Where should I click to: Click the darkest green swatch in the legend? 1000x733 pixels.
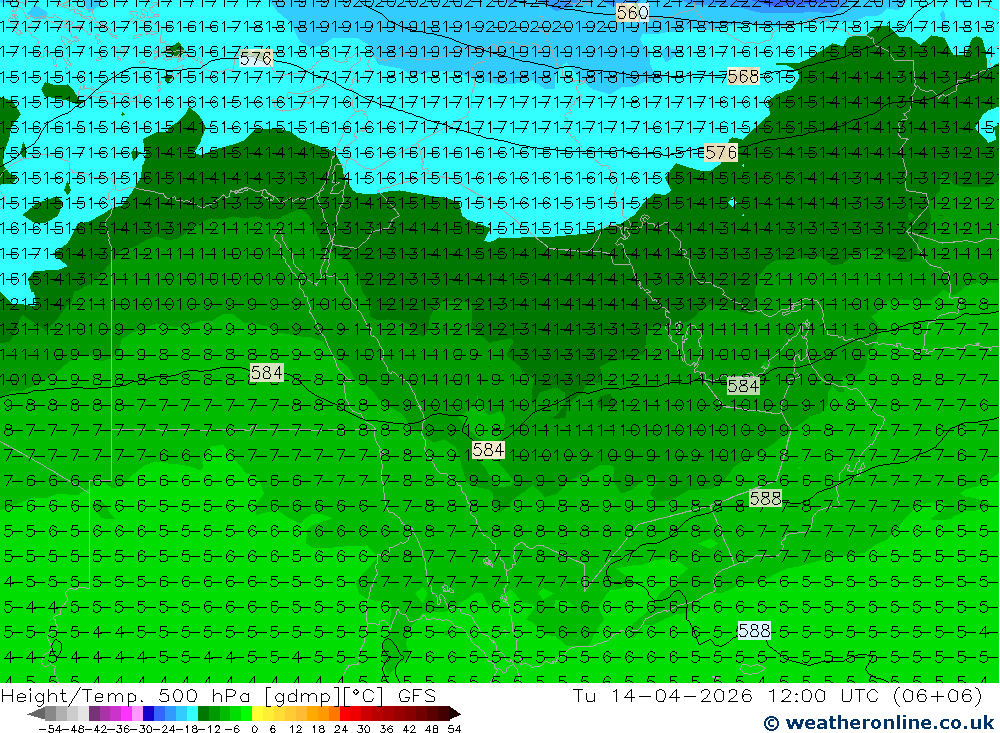coord(203,714)
